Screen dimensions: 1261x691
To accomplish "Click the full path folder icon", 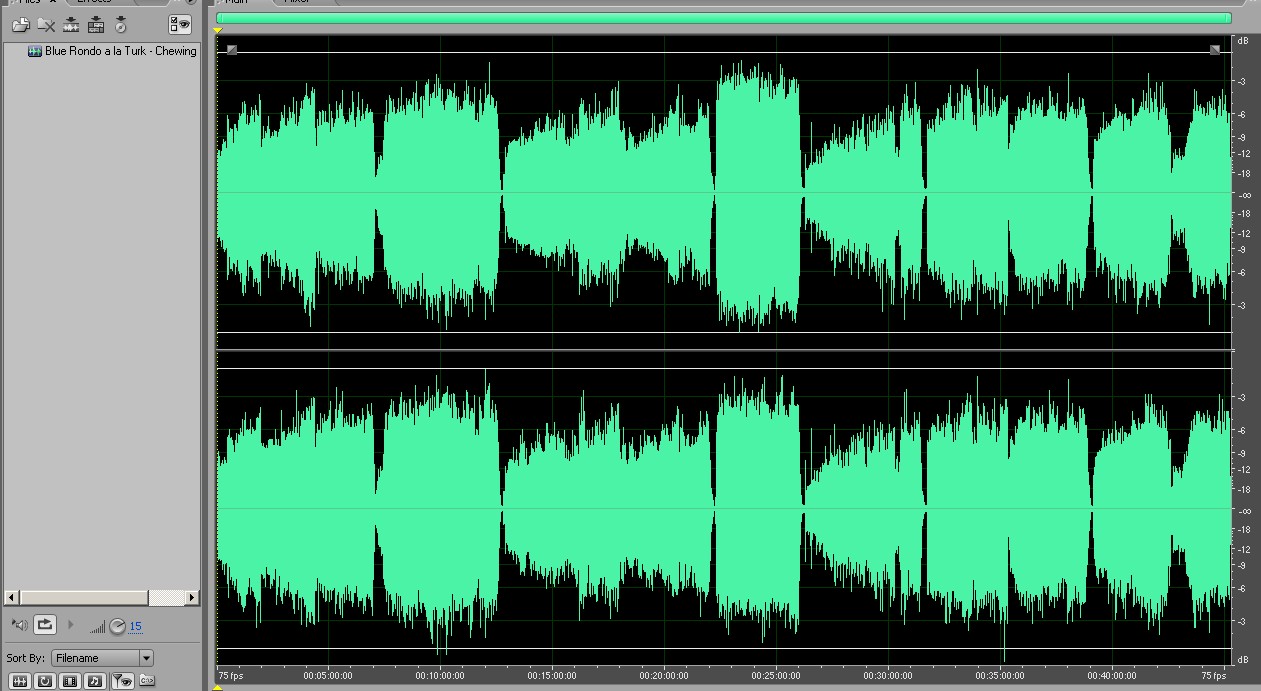I will point(147,681).
